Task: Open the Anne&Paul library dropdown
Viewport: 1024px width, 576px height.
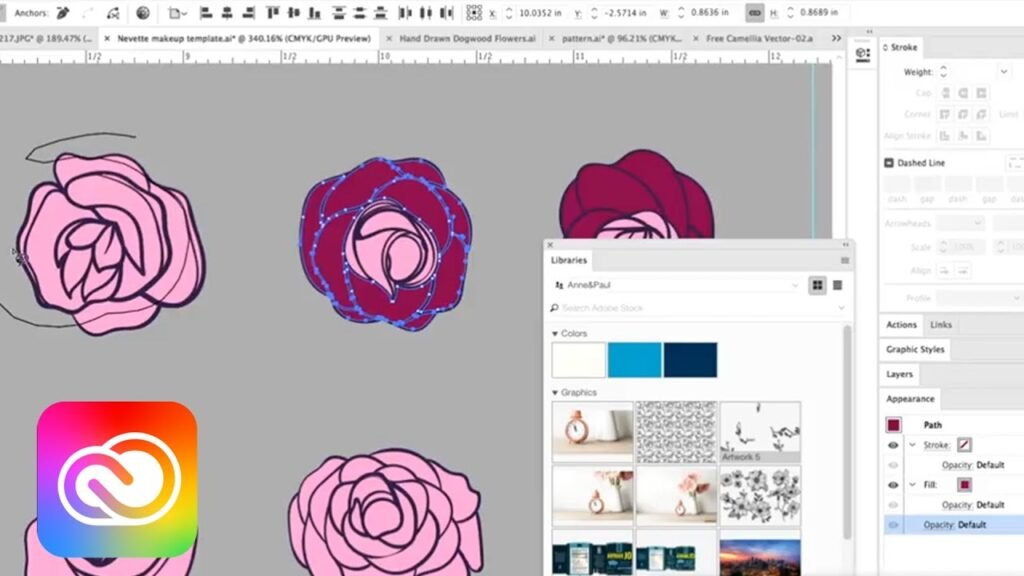Action: (675, 285)
